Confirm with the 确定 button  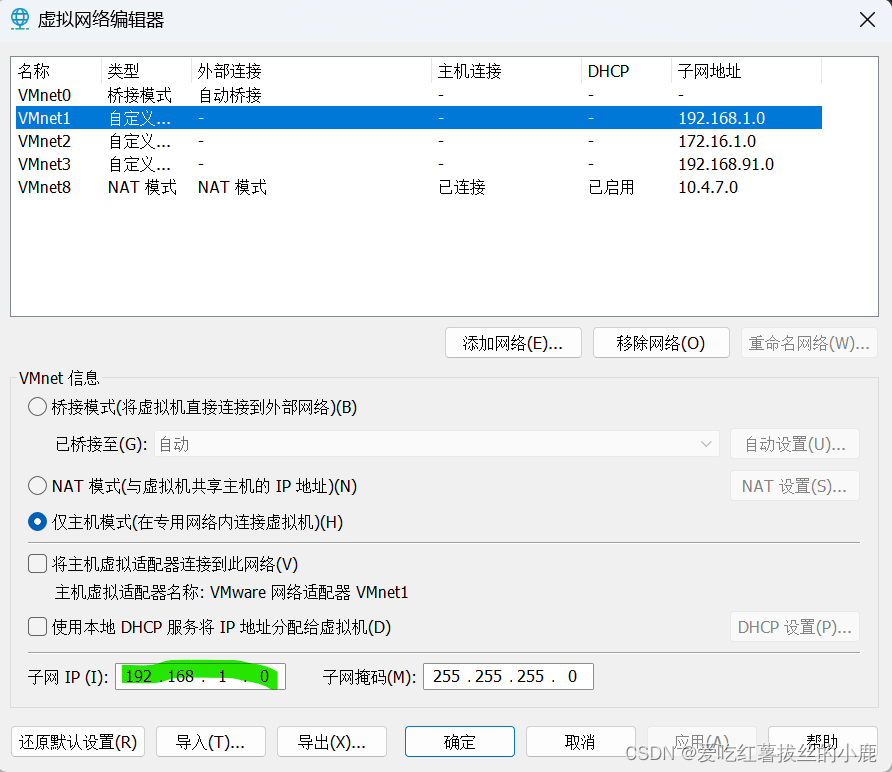pyautogui.click(x=460, y=742)
